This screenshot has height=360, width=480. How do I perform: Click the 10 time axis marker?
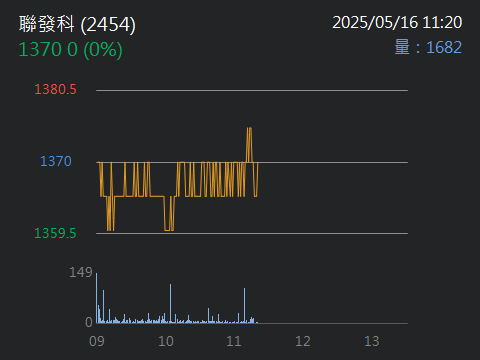[166, 341]
